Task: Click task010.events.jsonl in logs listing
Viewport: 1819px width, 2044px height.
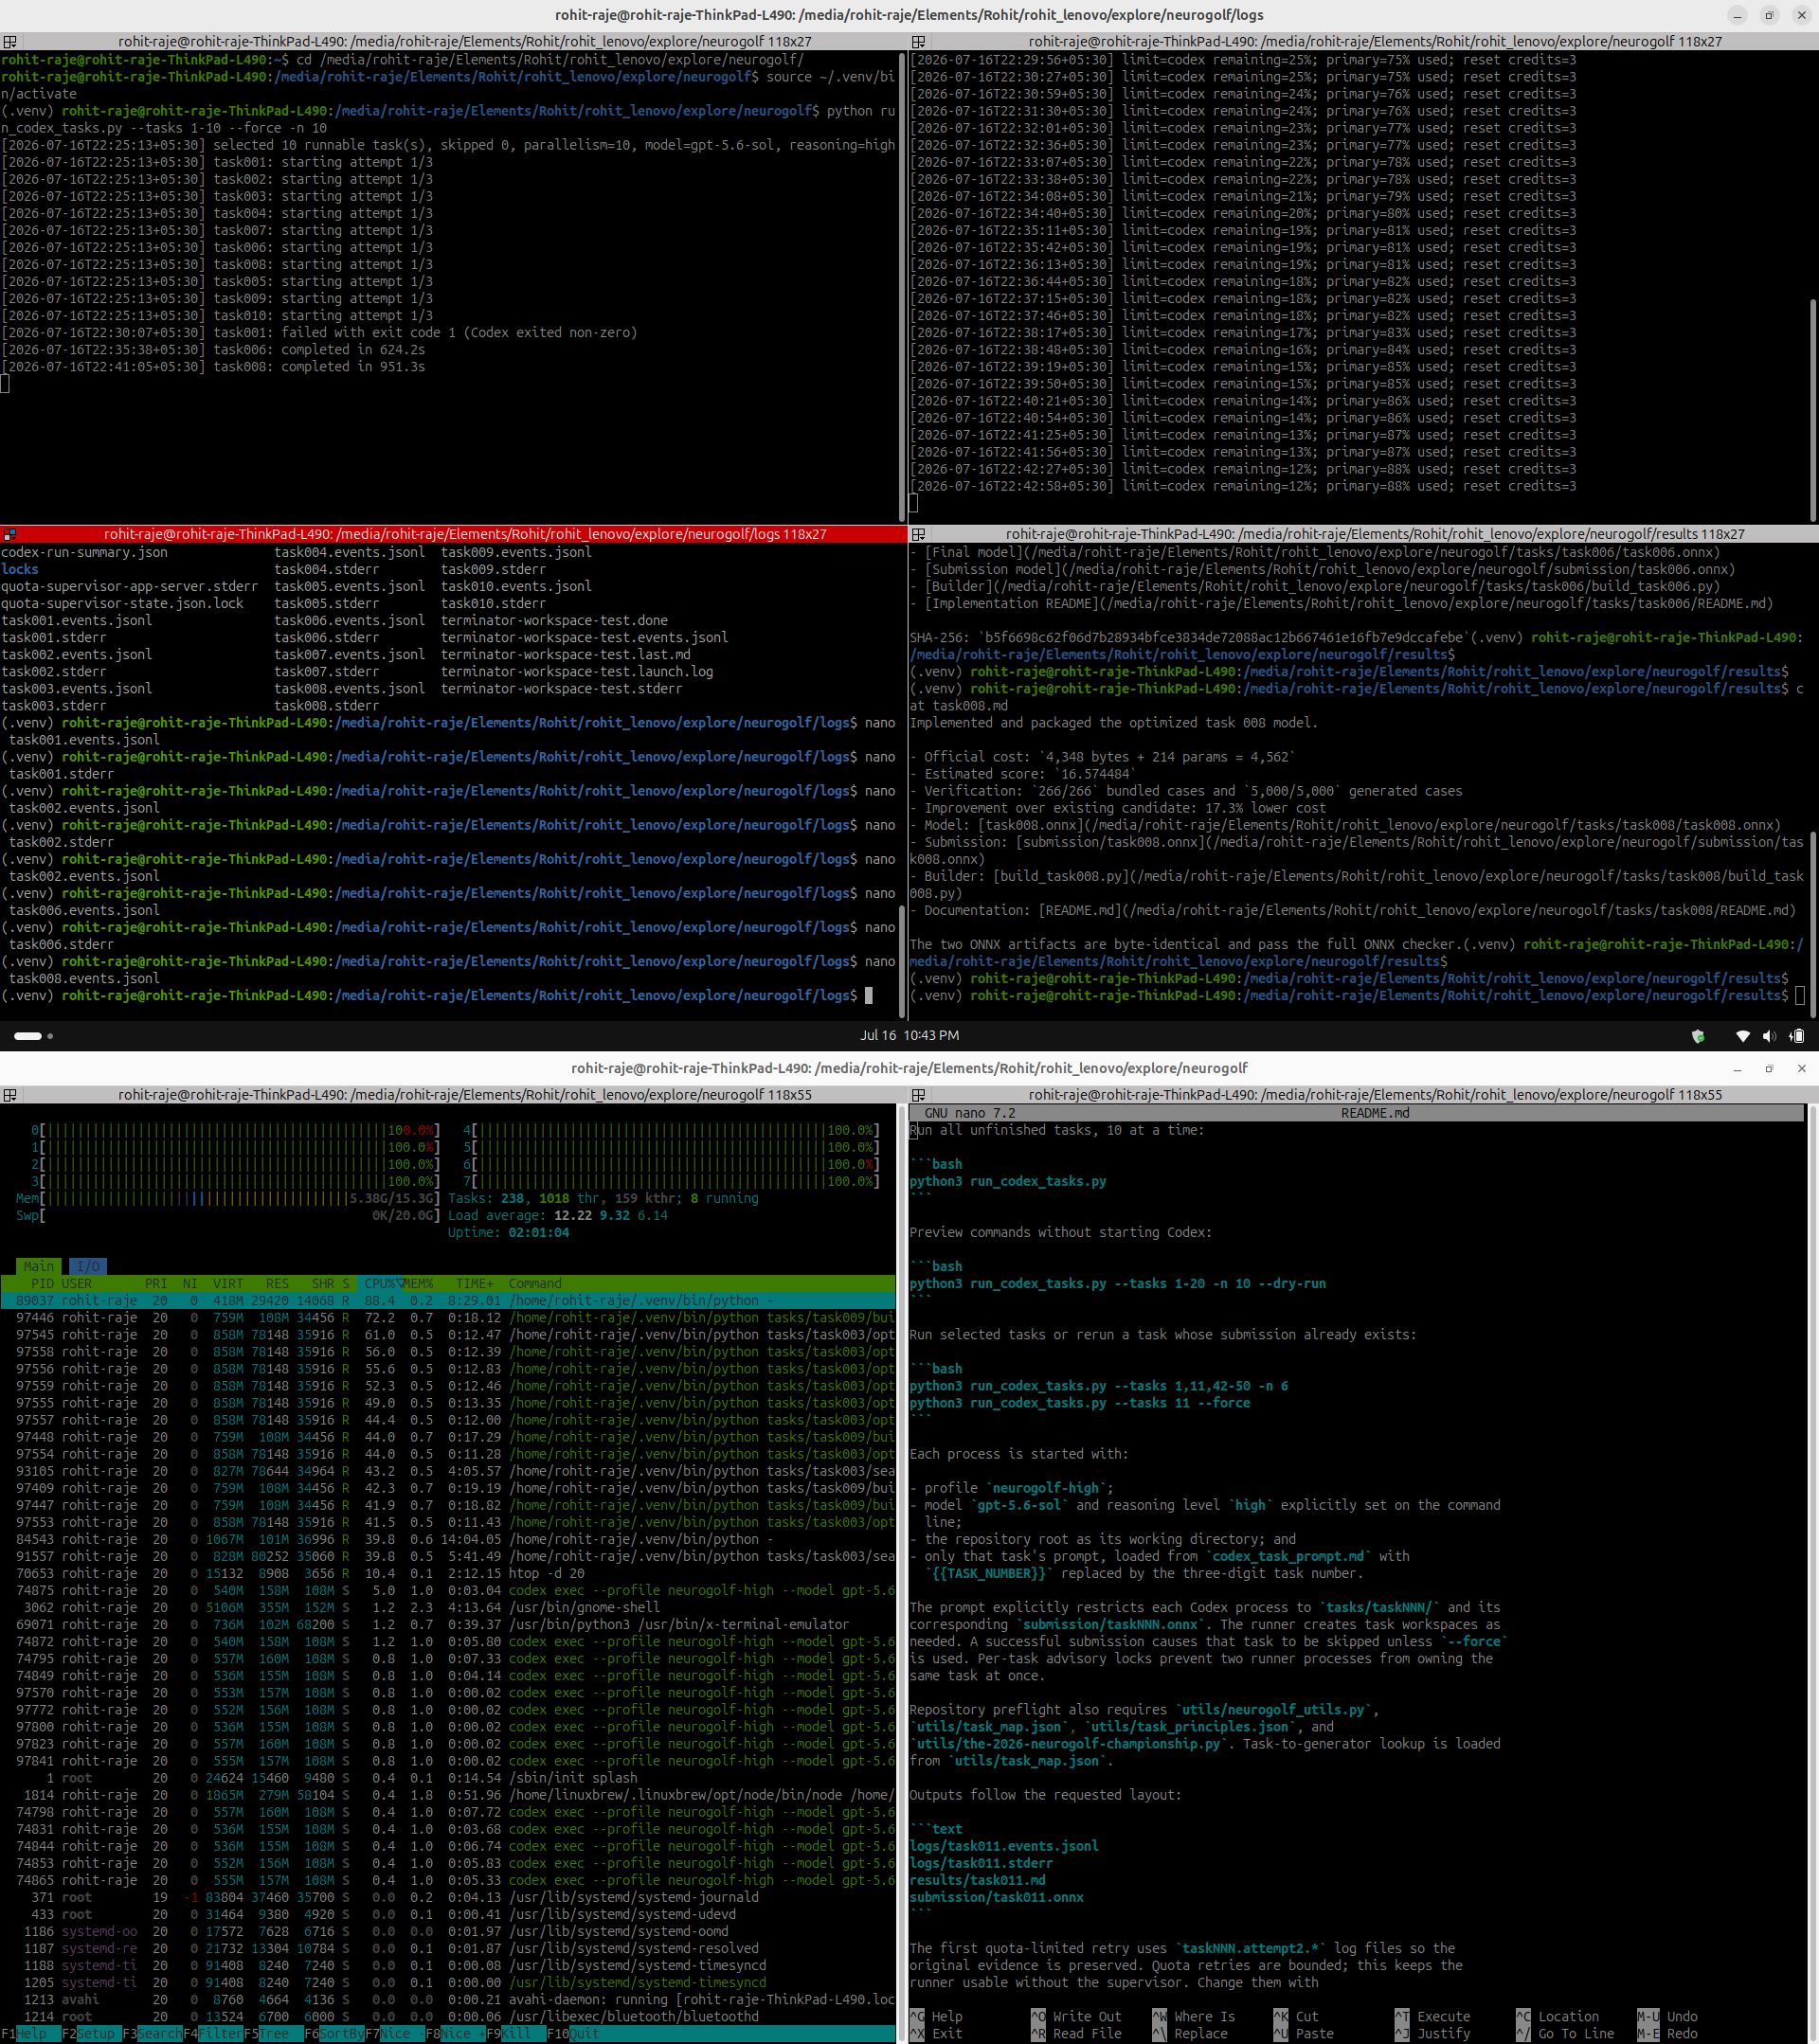Action: (516, 587)
